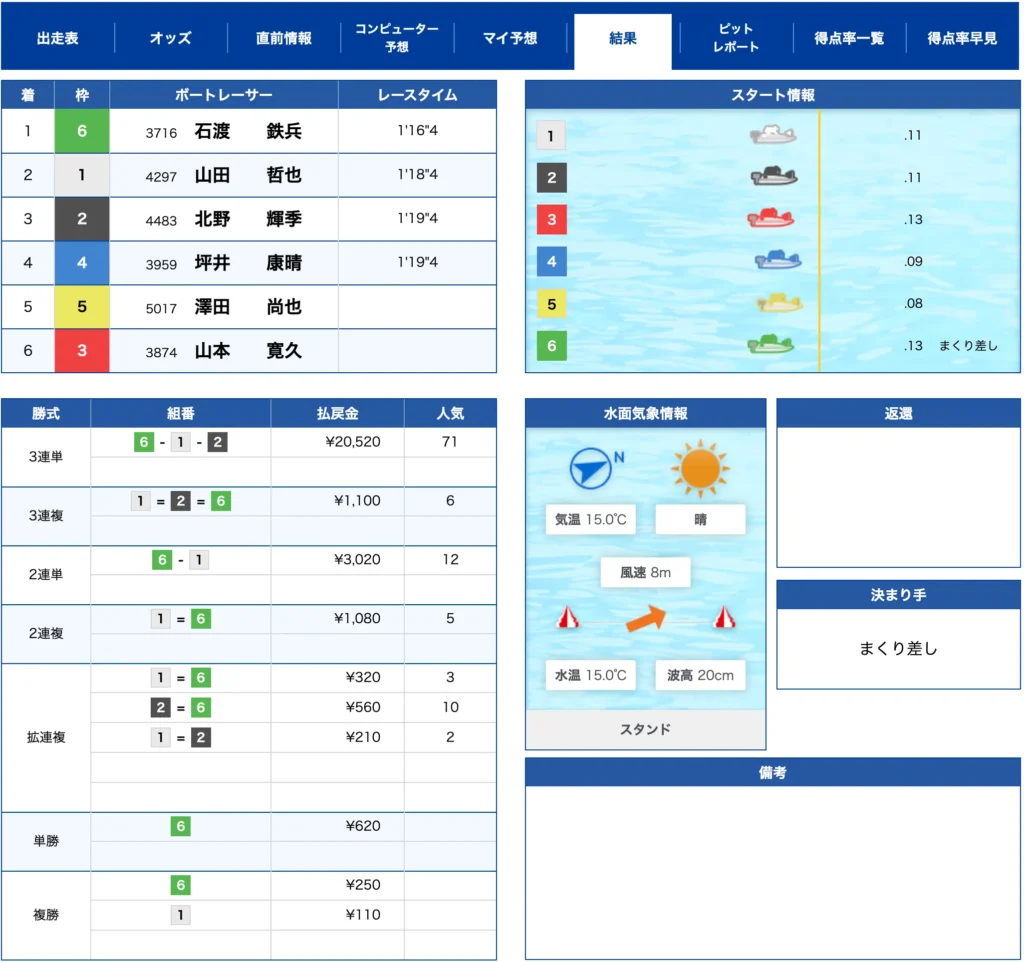Switch to the オッズ tab
Viewport: 1024px width, 962px height.
171,38
